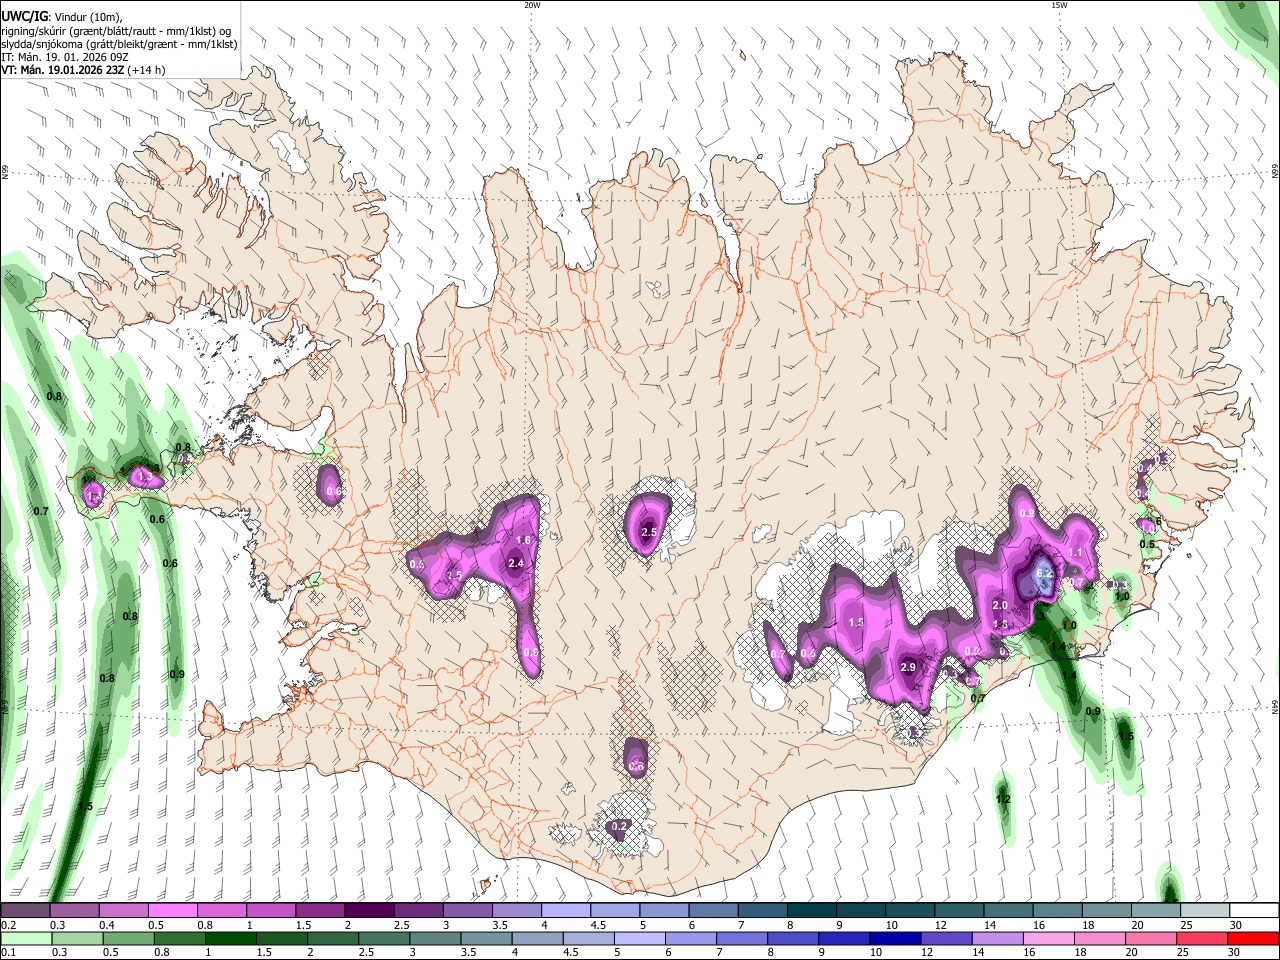Pick the violet rain swatch starting at 12
The width and height of the screenshot is (1280, 960).
tap(947, 938)
